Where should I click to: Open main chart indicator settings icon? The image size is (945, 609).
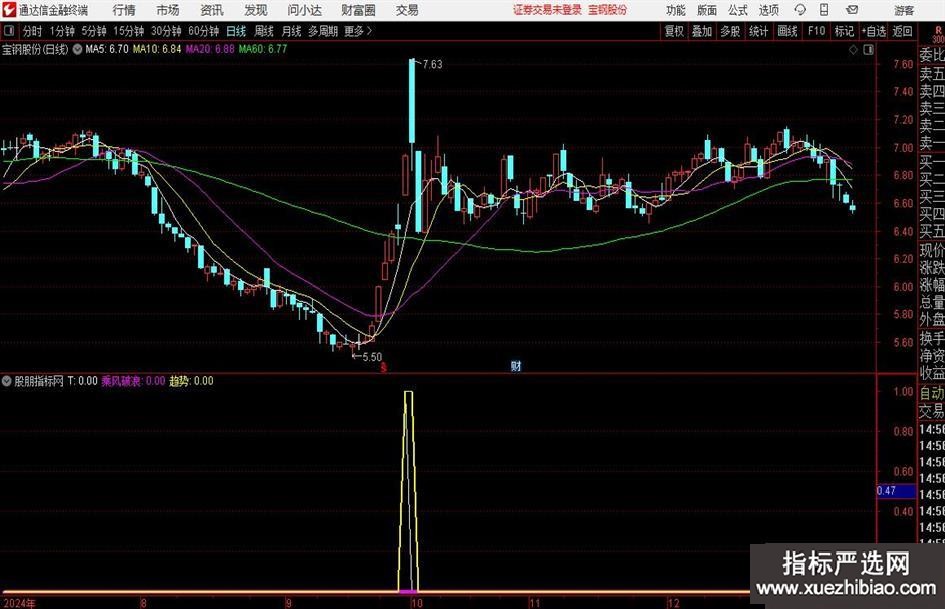(77, 49)
